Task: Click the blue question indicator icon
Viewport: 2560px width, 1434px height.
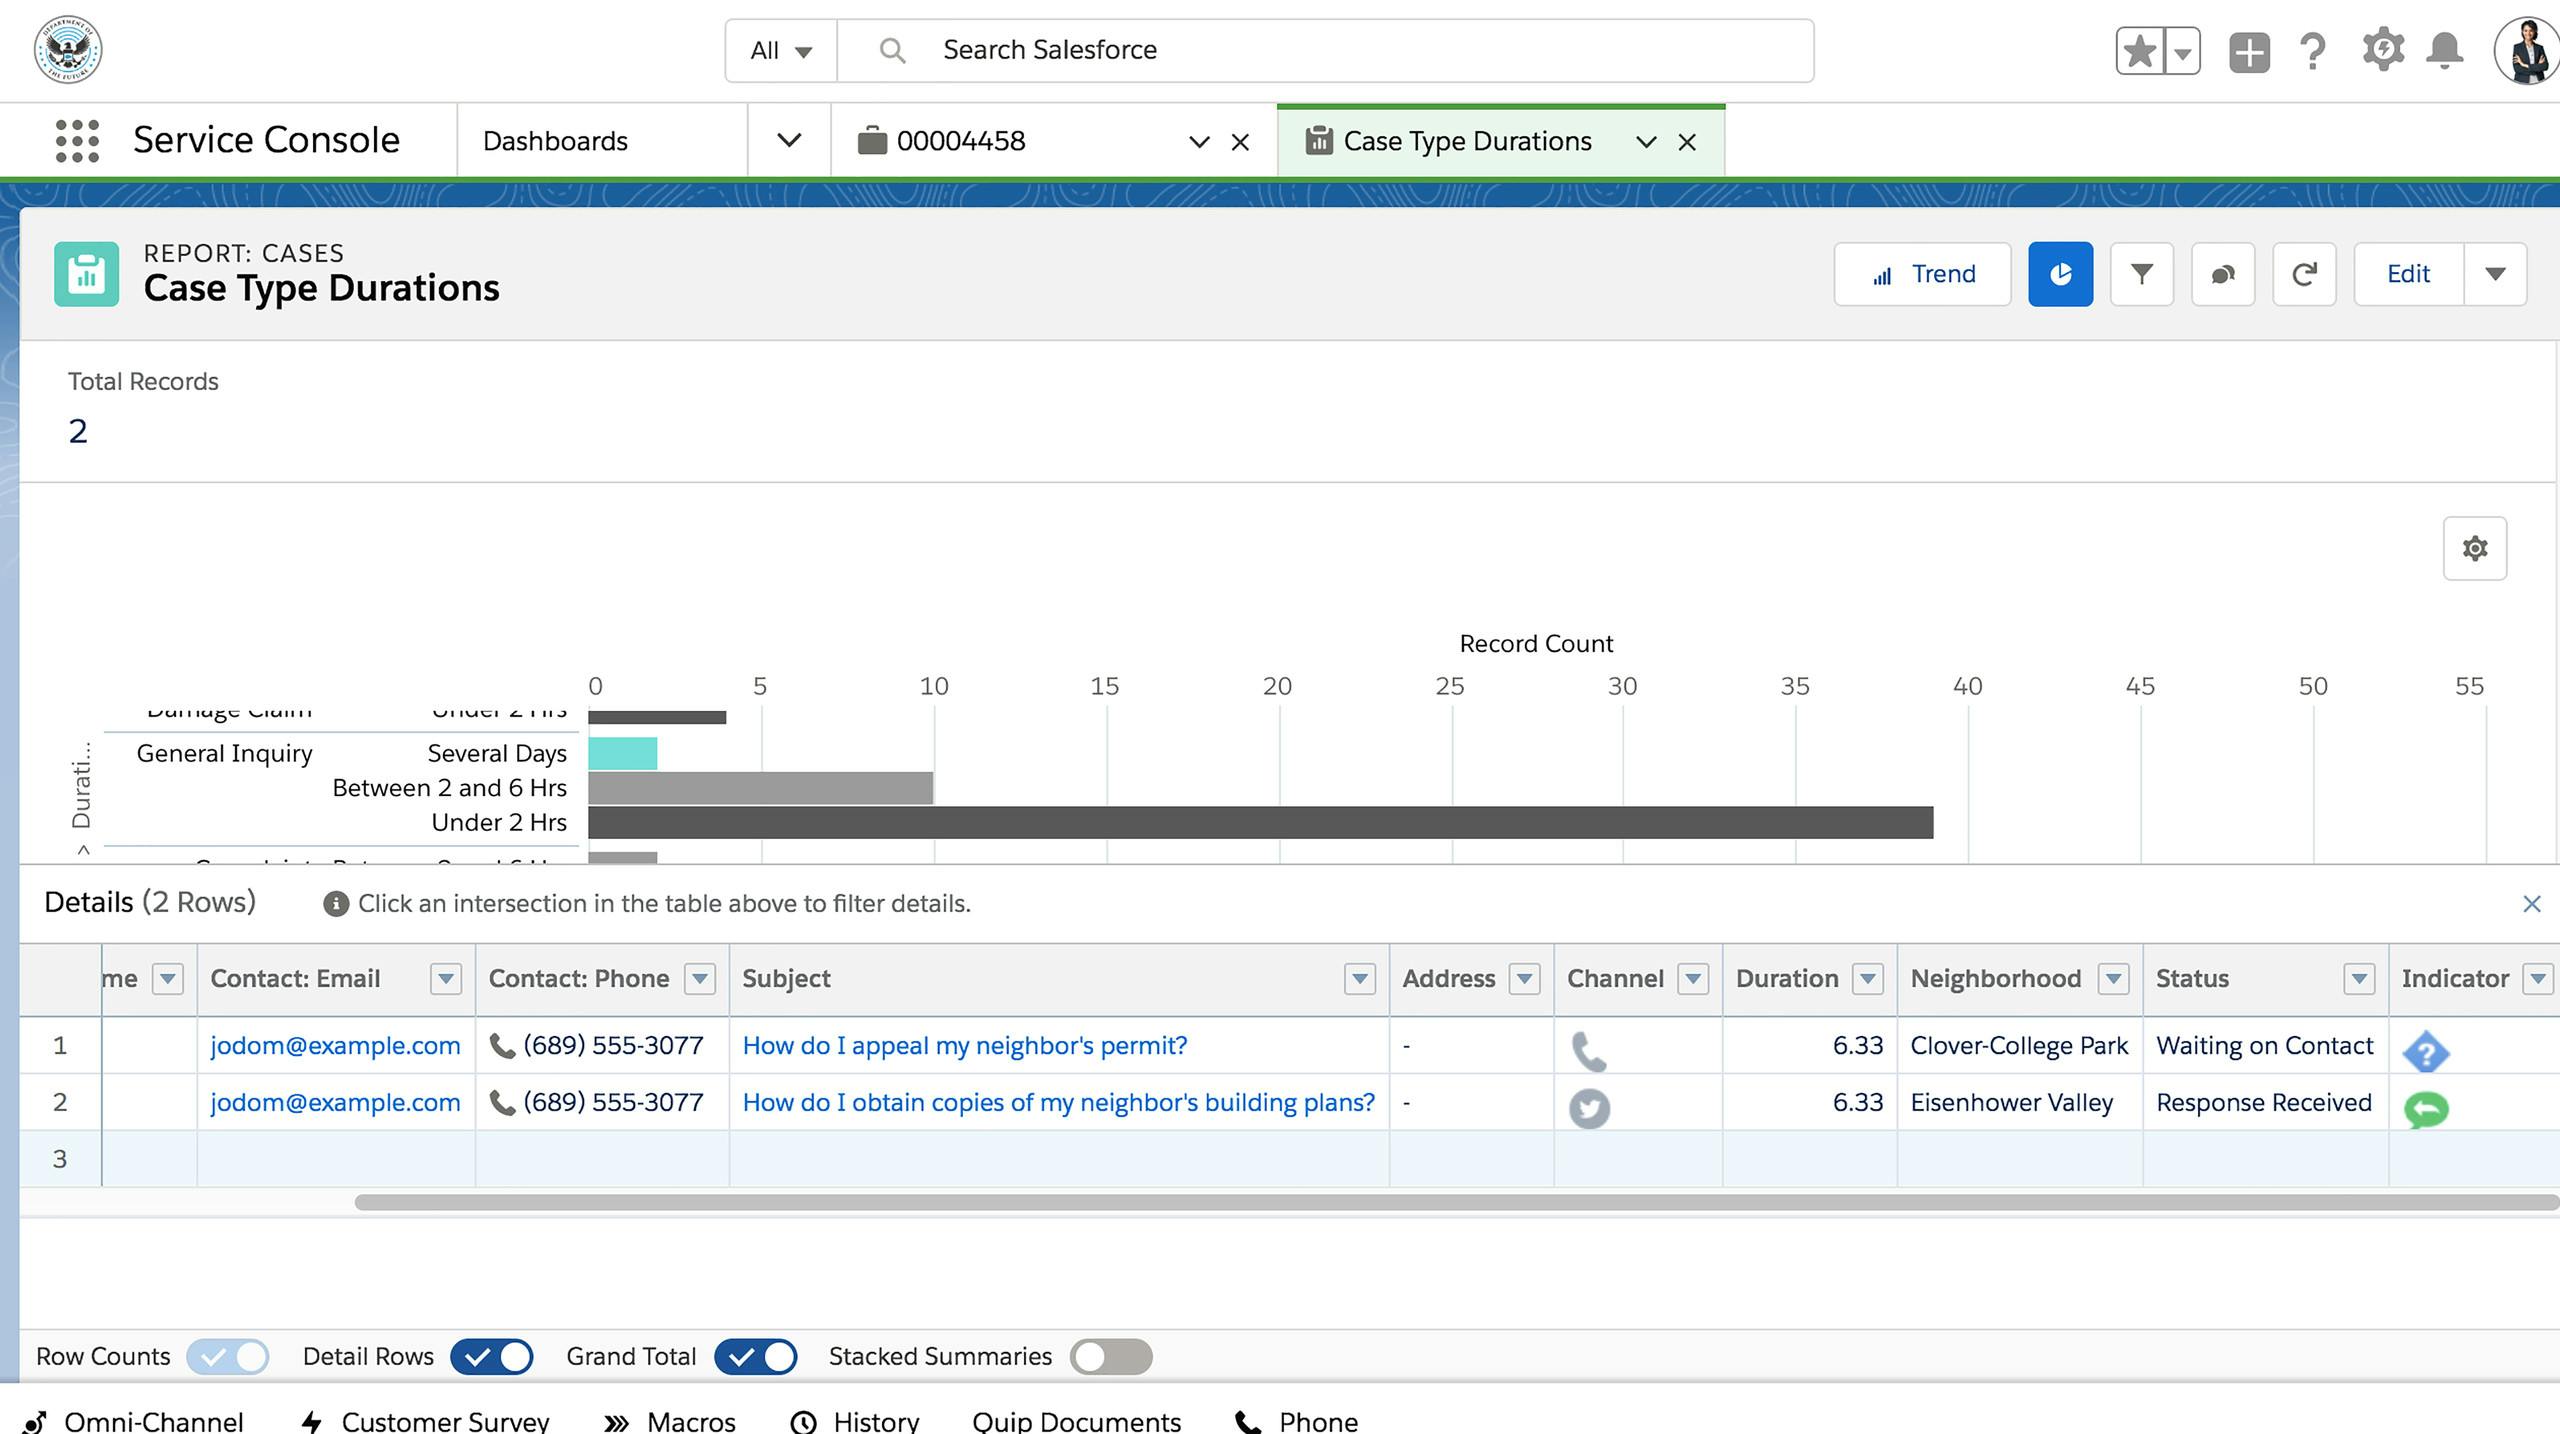Action: click(2425, 1051)
